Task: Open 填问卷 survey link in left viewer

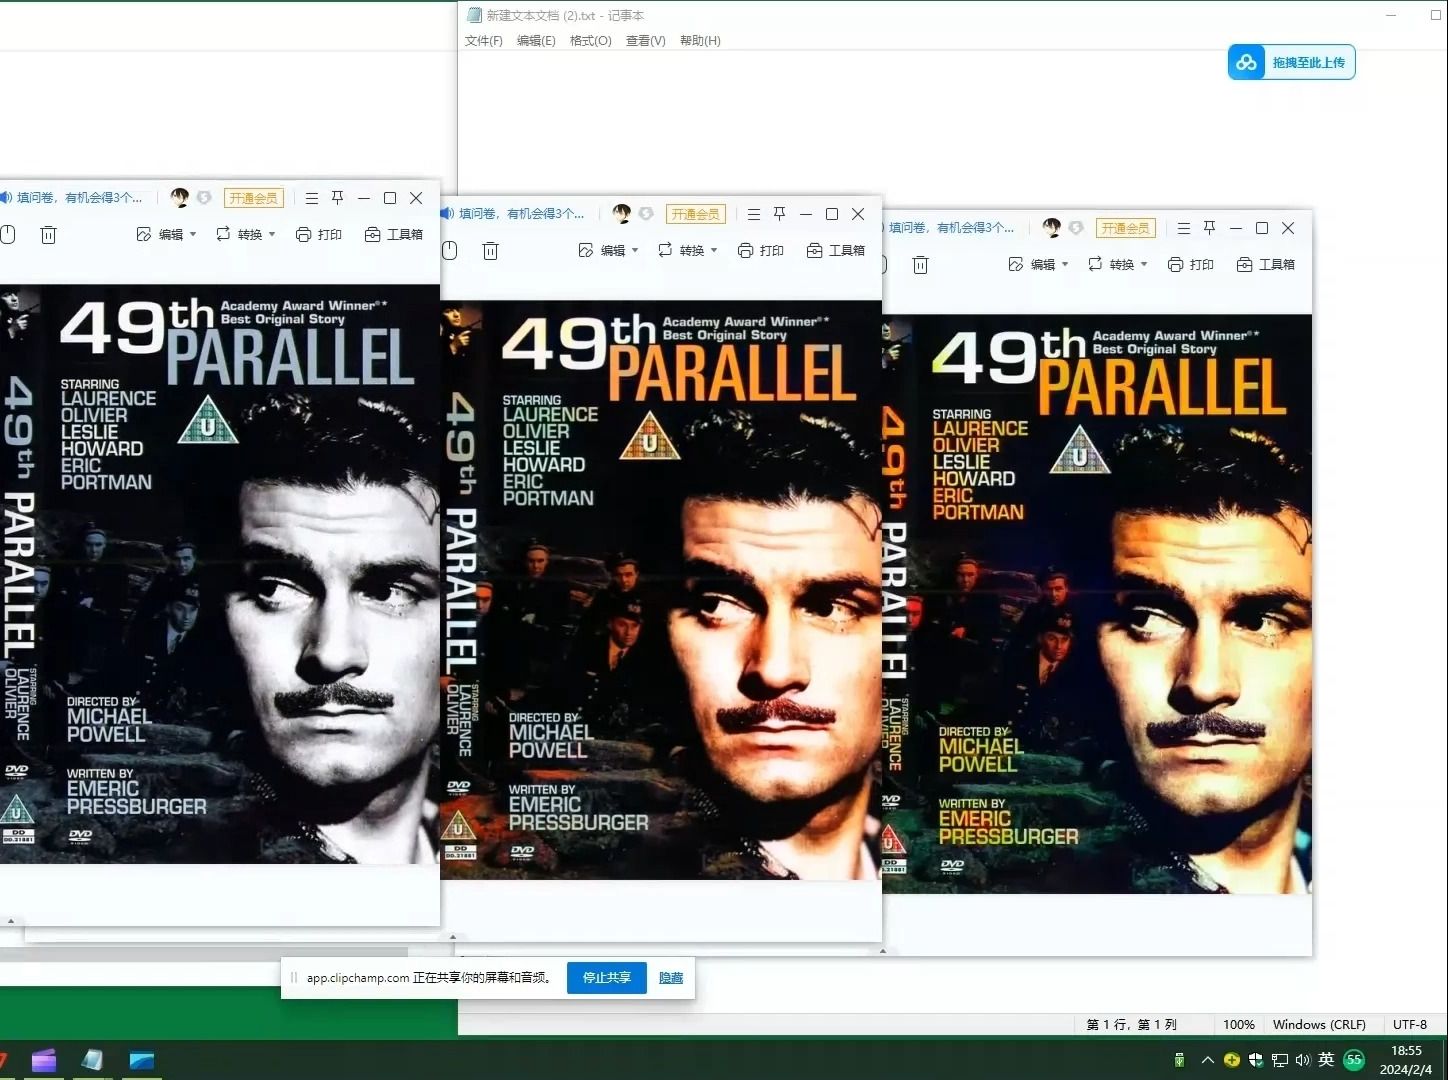Action: (x=79, y=198)
